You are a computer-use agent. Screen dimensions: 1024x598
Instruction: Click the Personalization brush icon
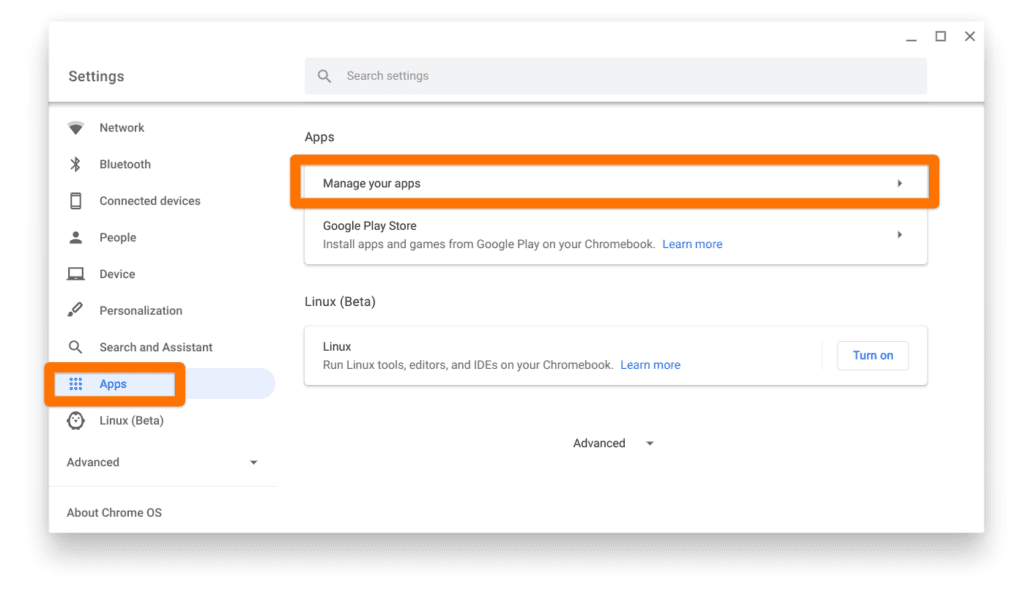pyautogui.click(x=75, y=310)
